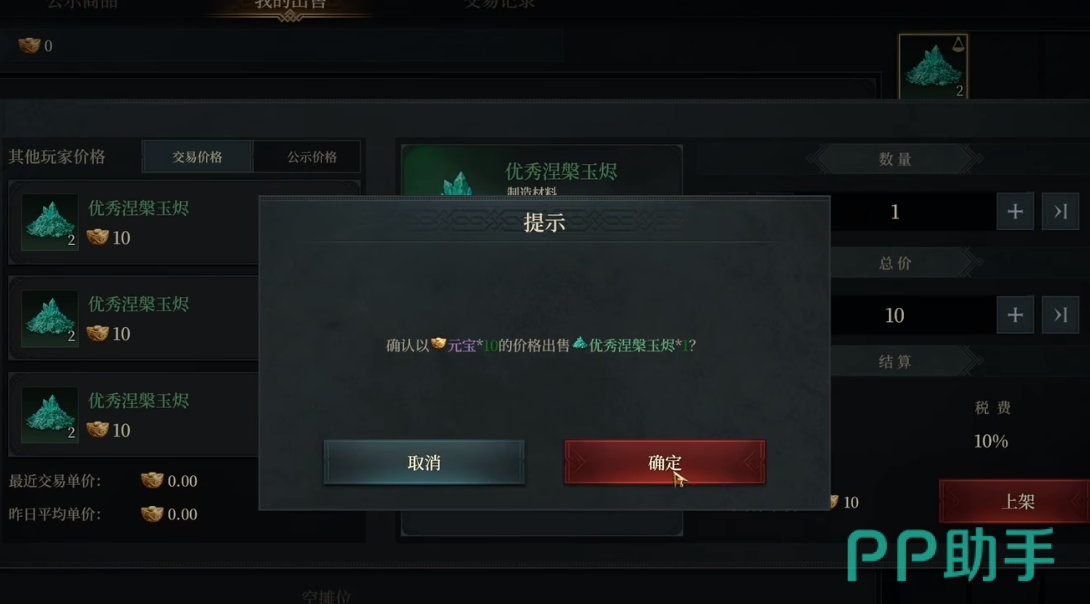Switch to 公示价格 price tab
This screenshot has width=1090, height=604.
312,157
